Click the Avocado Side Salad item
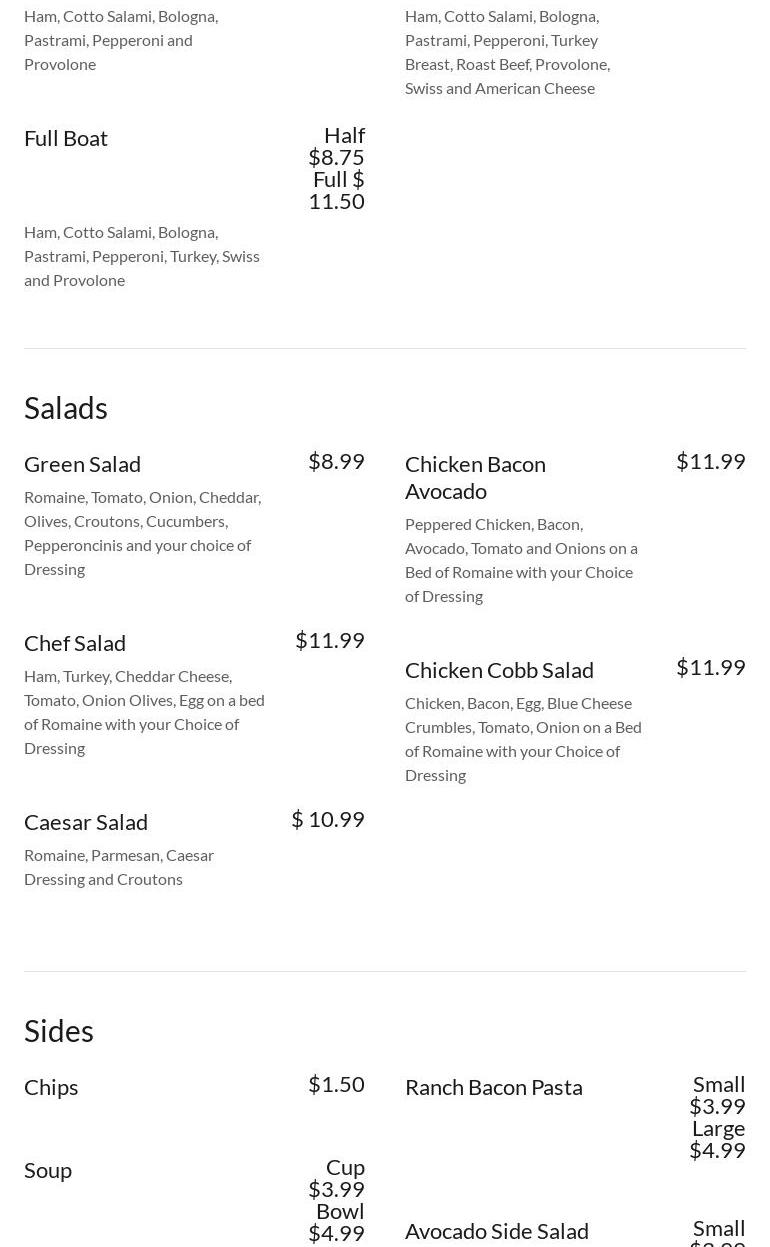770x1247 pixels. [496, 1231]
